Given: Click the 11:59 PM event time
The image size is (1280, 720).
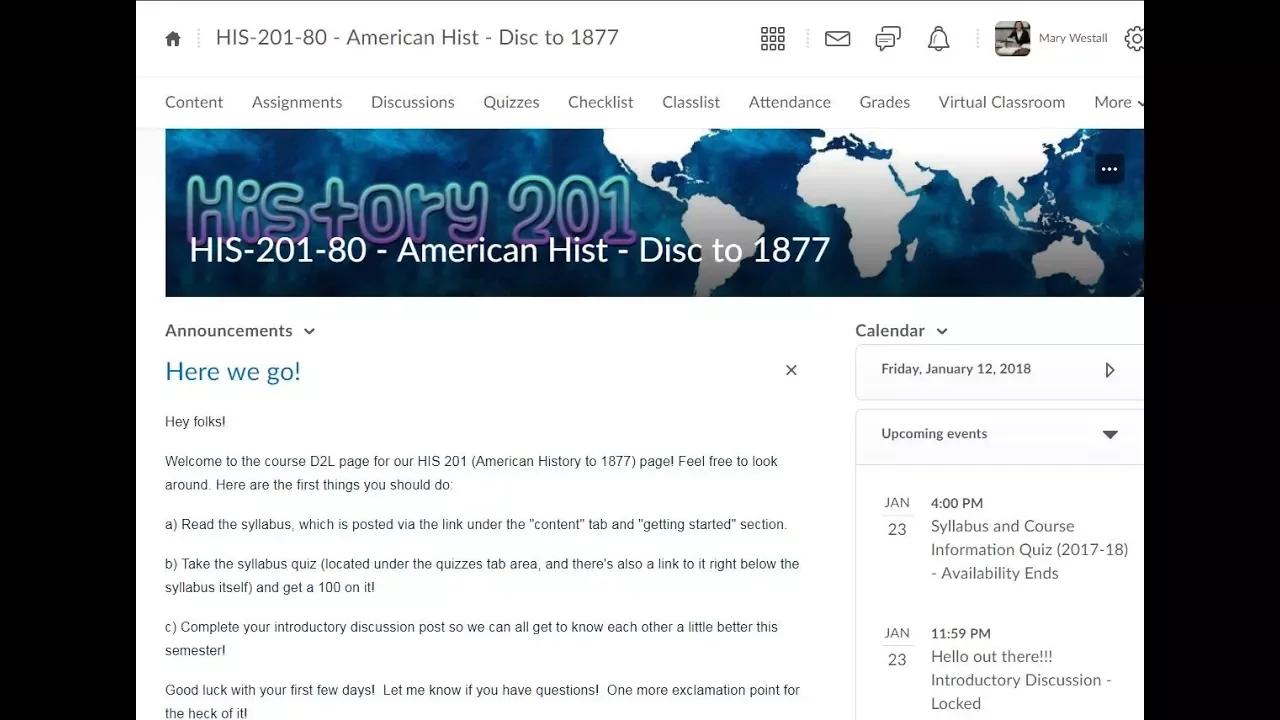Looking at the screenshot, I should [x=961, y=633].
